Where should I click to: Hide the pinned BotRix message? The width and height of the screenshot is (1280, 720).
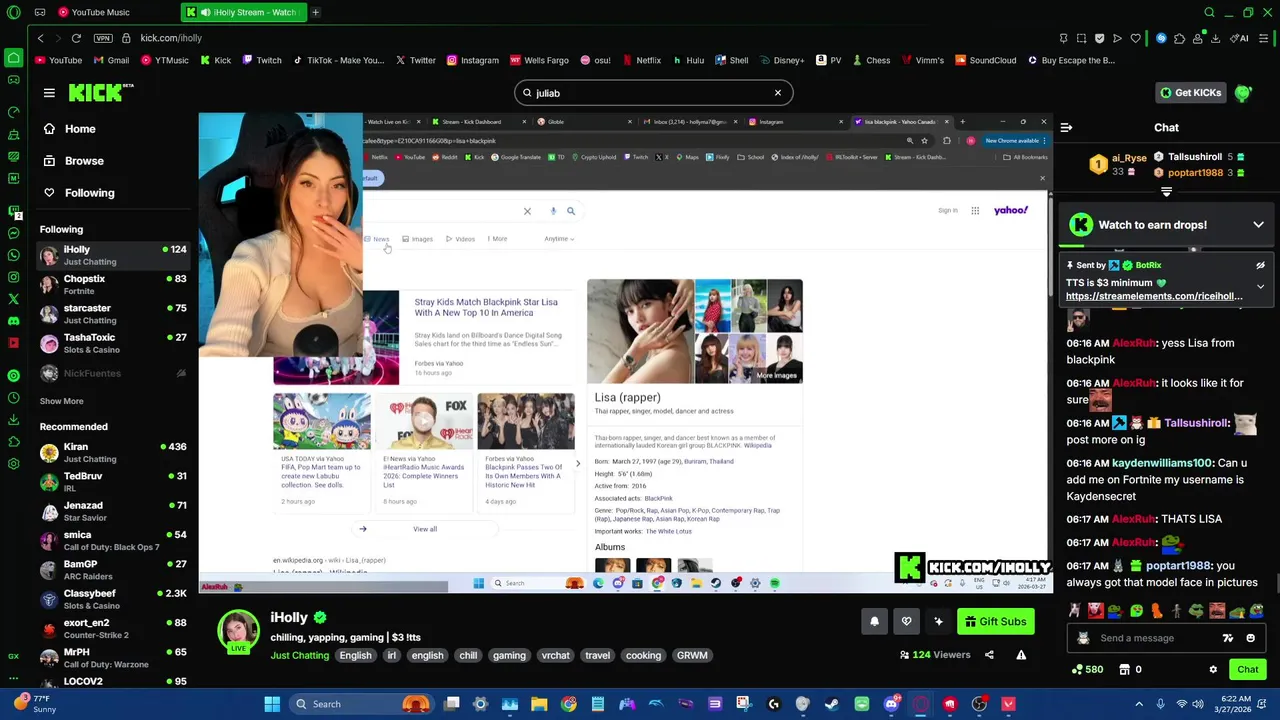(1260, 266)
